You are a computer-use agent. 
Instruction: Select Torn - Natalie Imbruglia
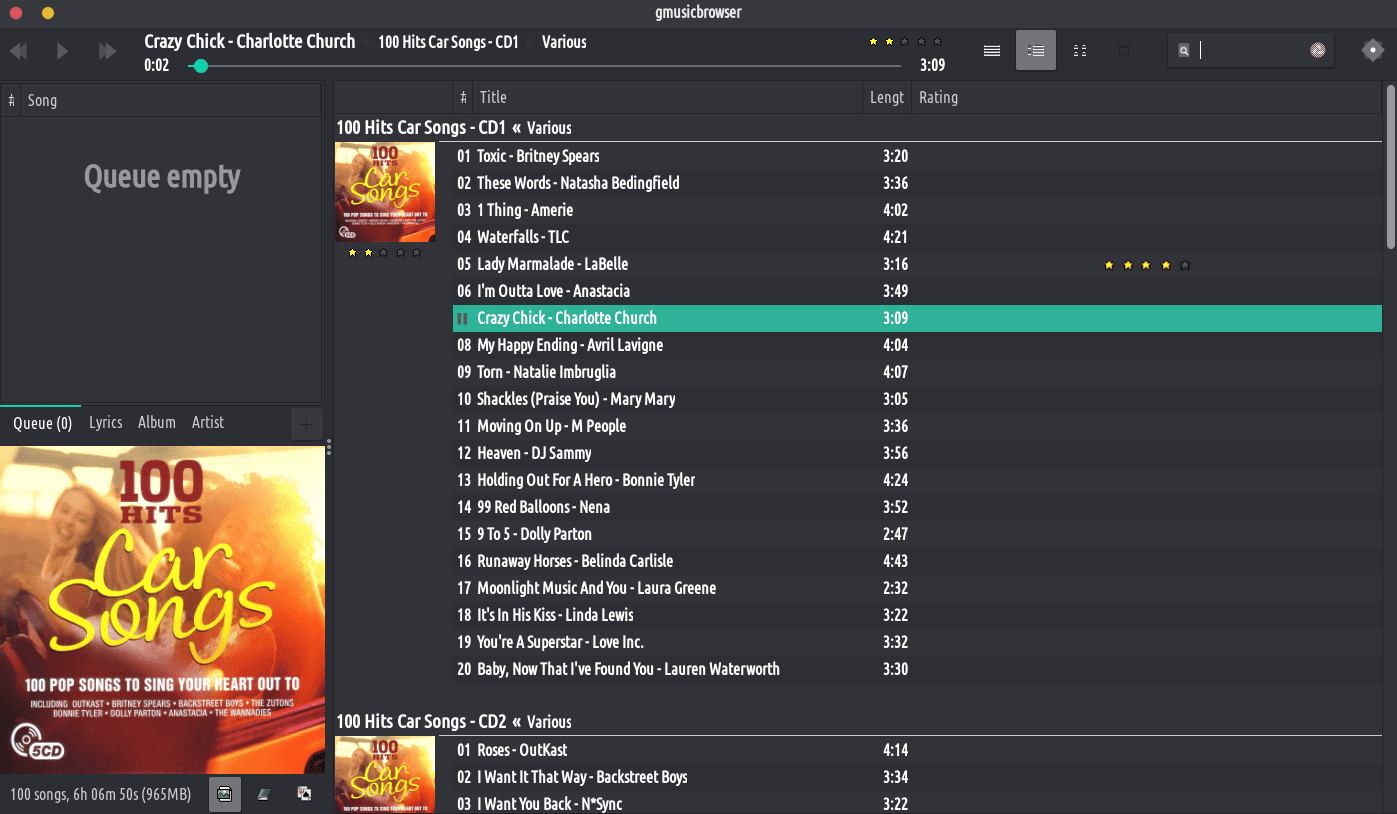[x=917, y=372]
